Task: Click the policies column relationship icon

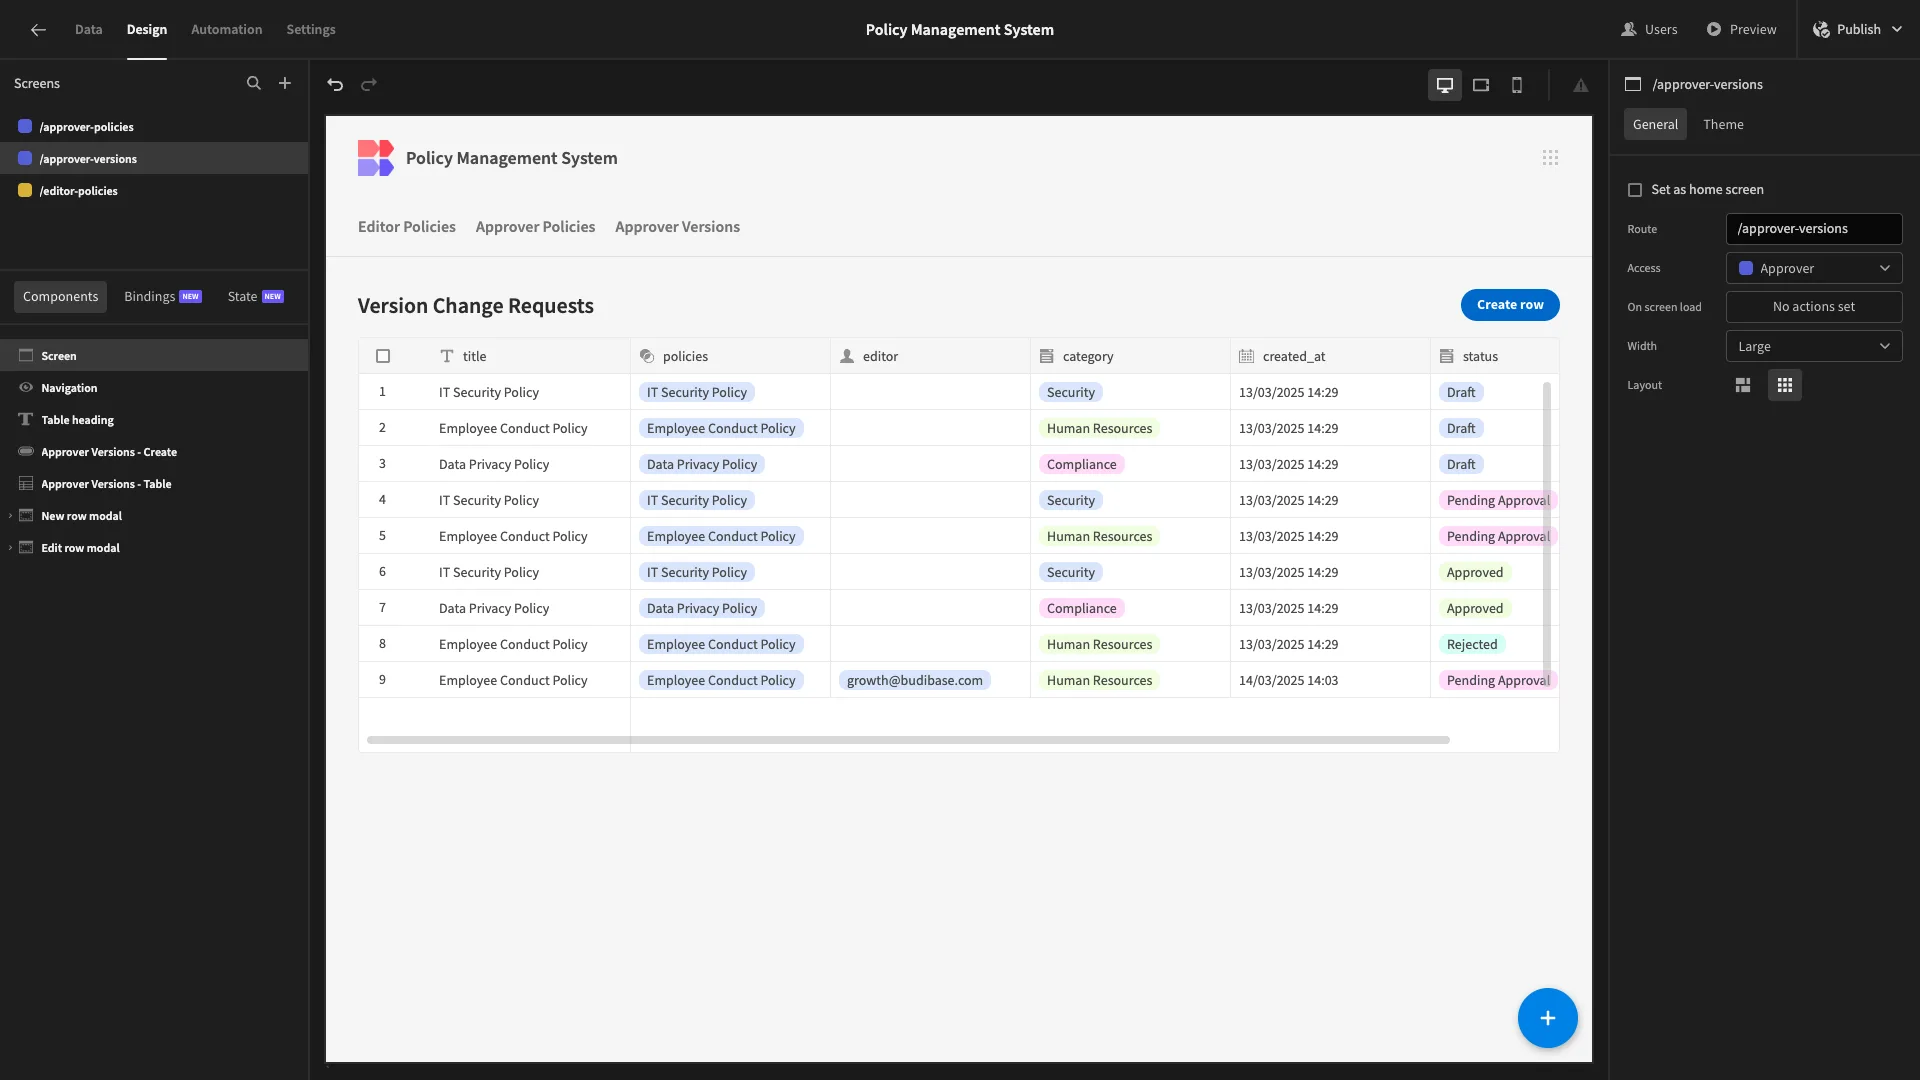Action: tap(647, 357)
